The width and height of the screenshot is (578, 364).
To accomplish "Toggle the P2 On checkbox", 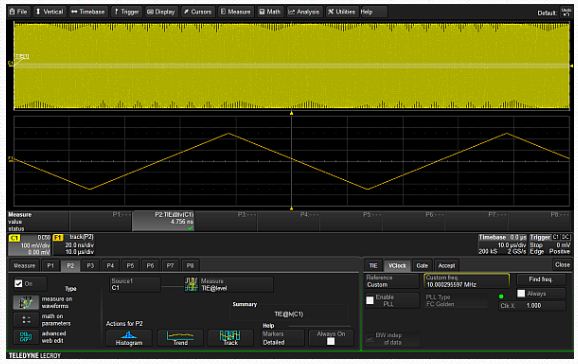I will [18, 284].
